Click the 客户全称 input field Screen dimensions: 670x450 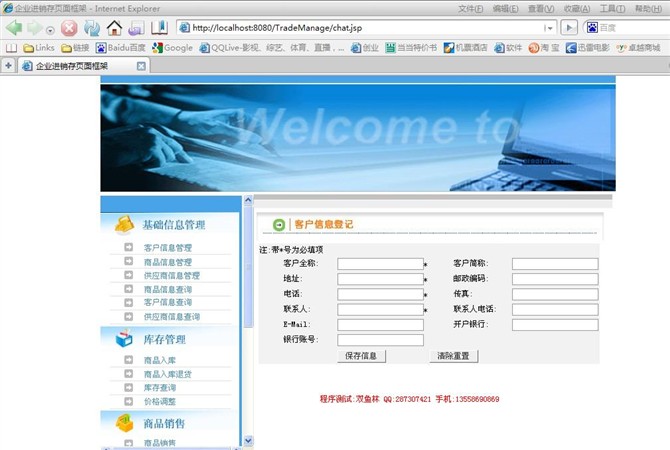tap(380, 264)
